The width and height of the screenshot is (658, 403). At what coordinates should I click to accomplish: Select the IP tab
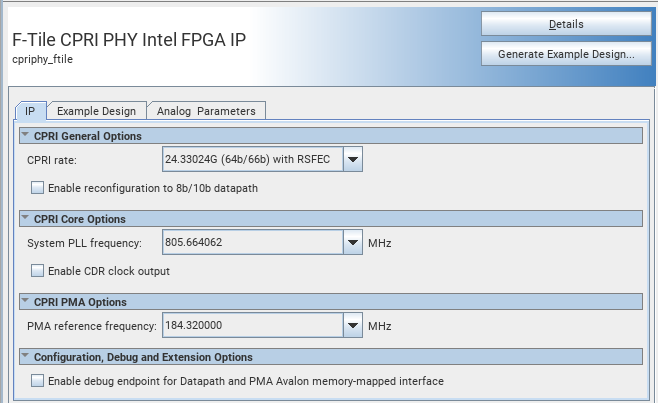30,111
